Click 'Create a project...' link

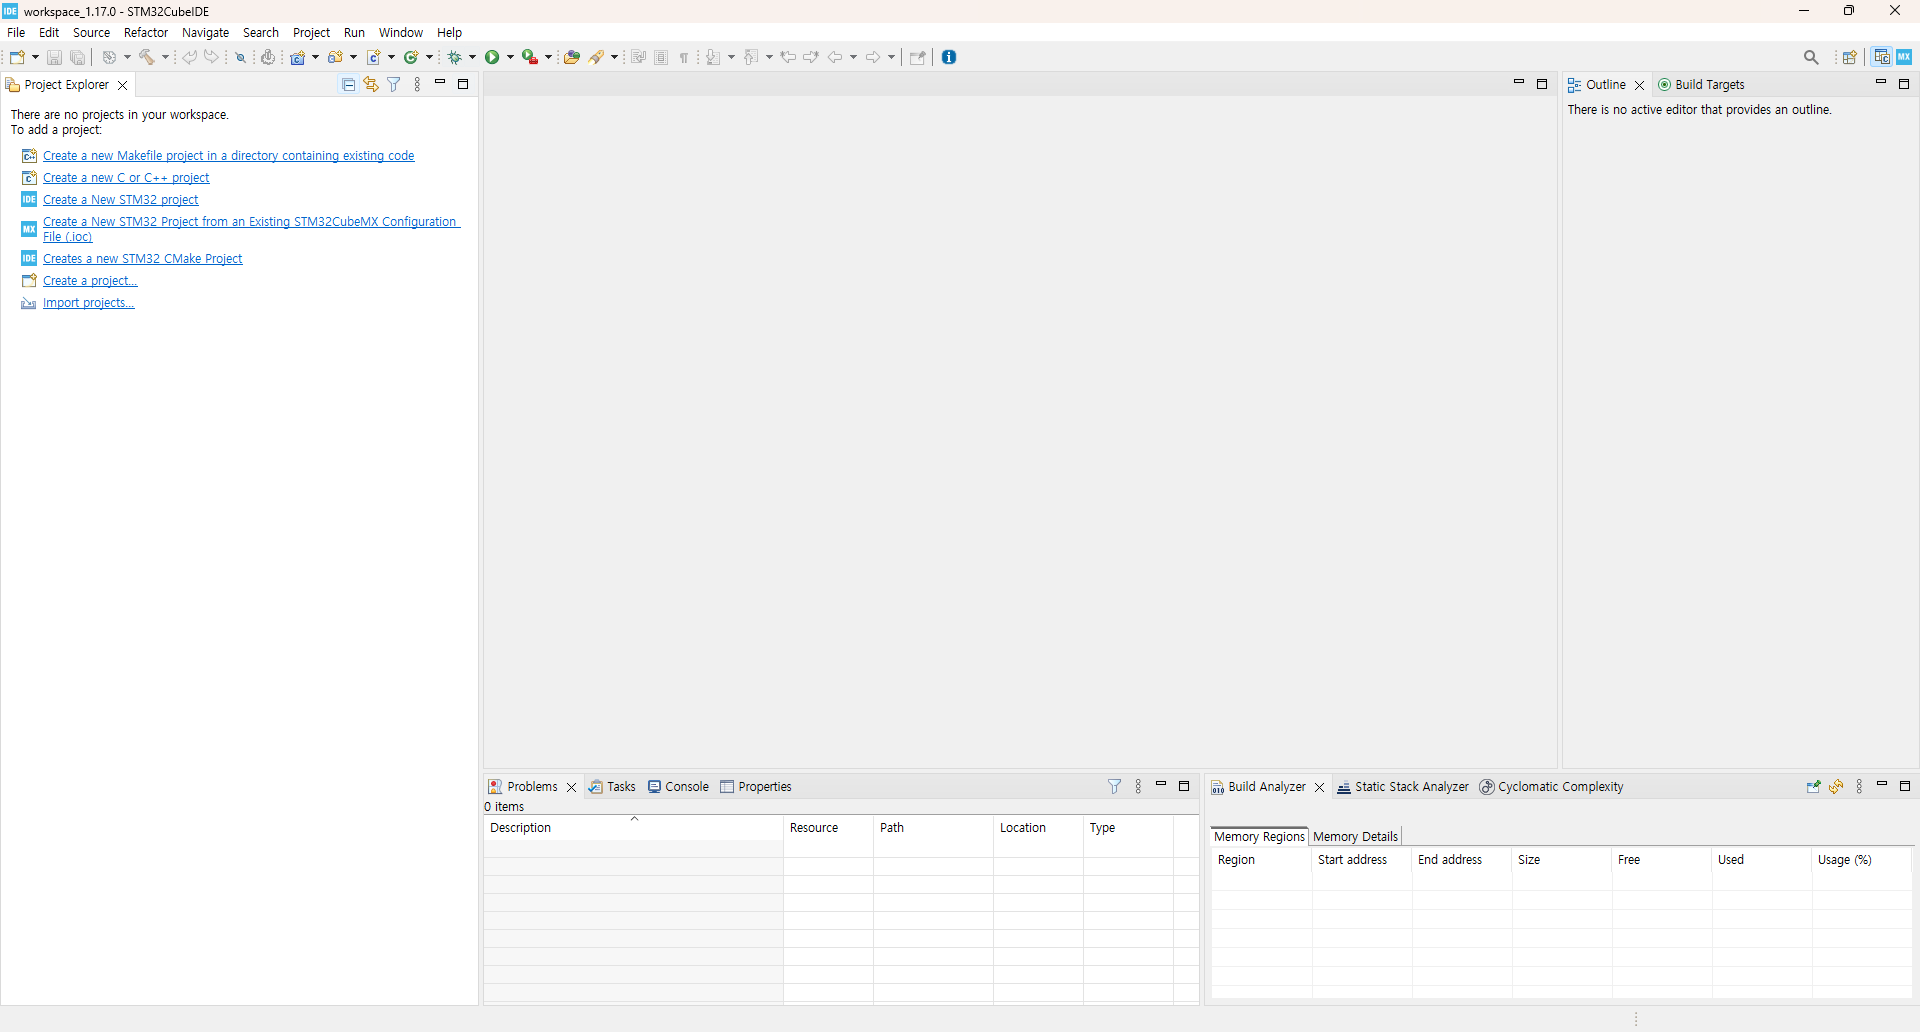pos(90,281)
